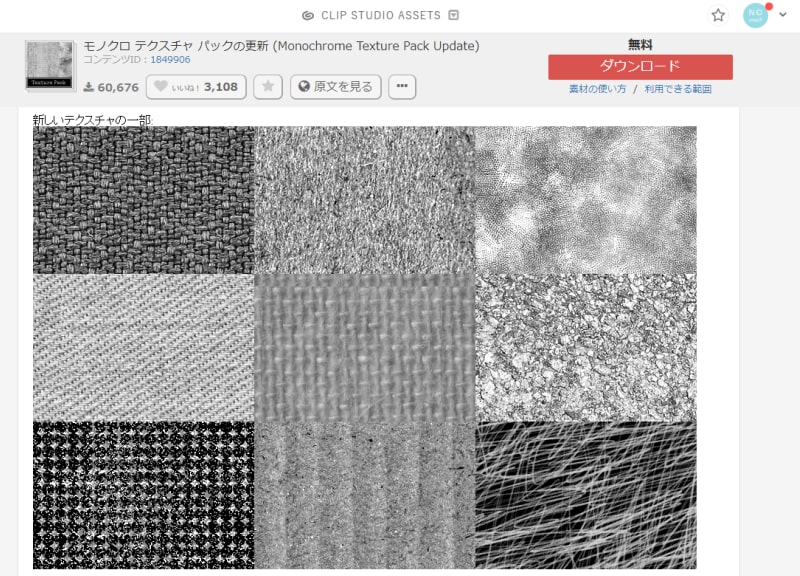Screen dimensions: 800x576
Task: Open the 利用できる範囲 link
Action: click(x=678, y=89)
